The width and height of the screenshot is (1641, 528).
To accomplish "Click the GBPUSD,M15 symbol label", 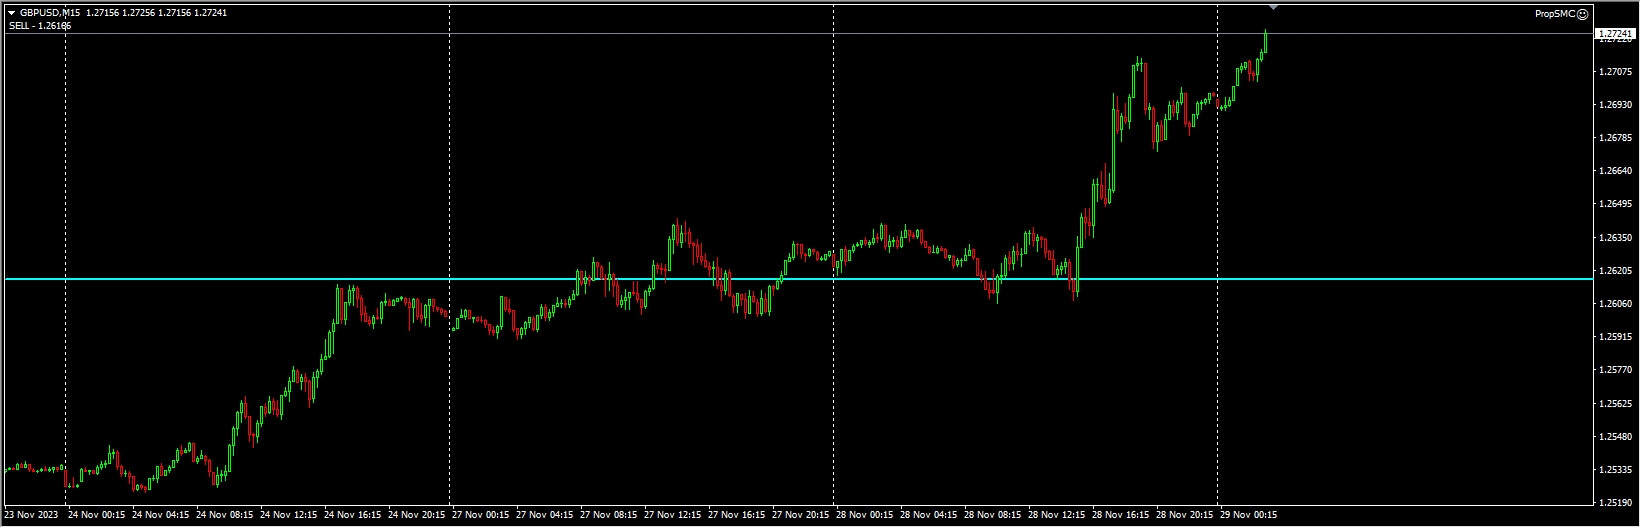I will click(50, 13).
